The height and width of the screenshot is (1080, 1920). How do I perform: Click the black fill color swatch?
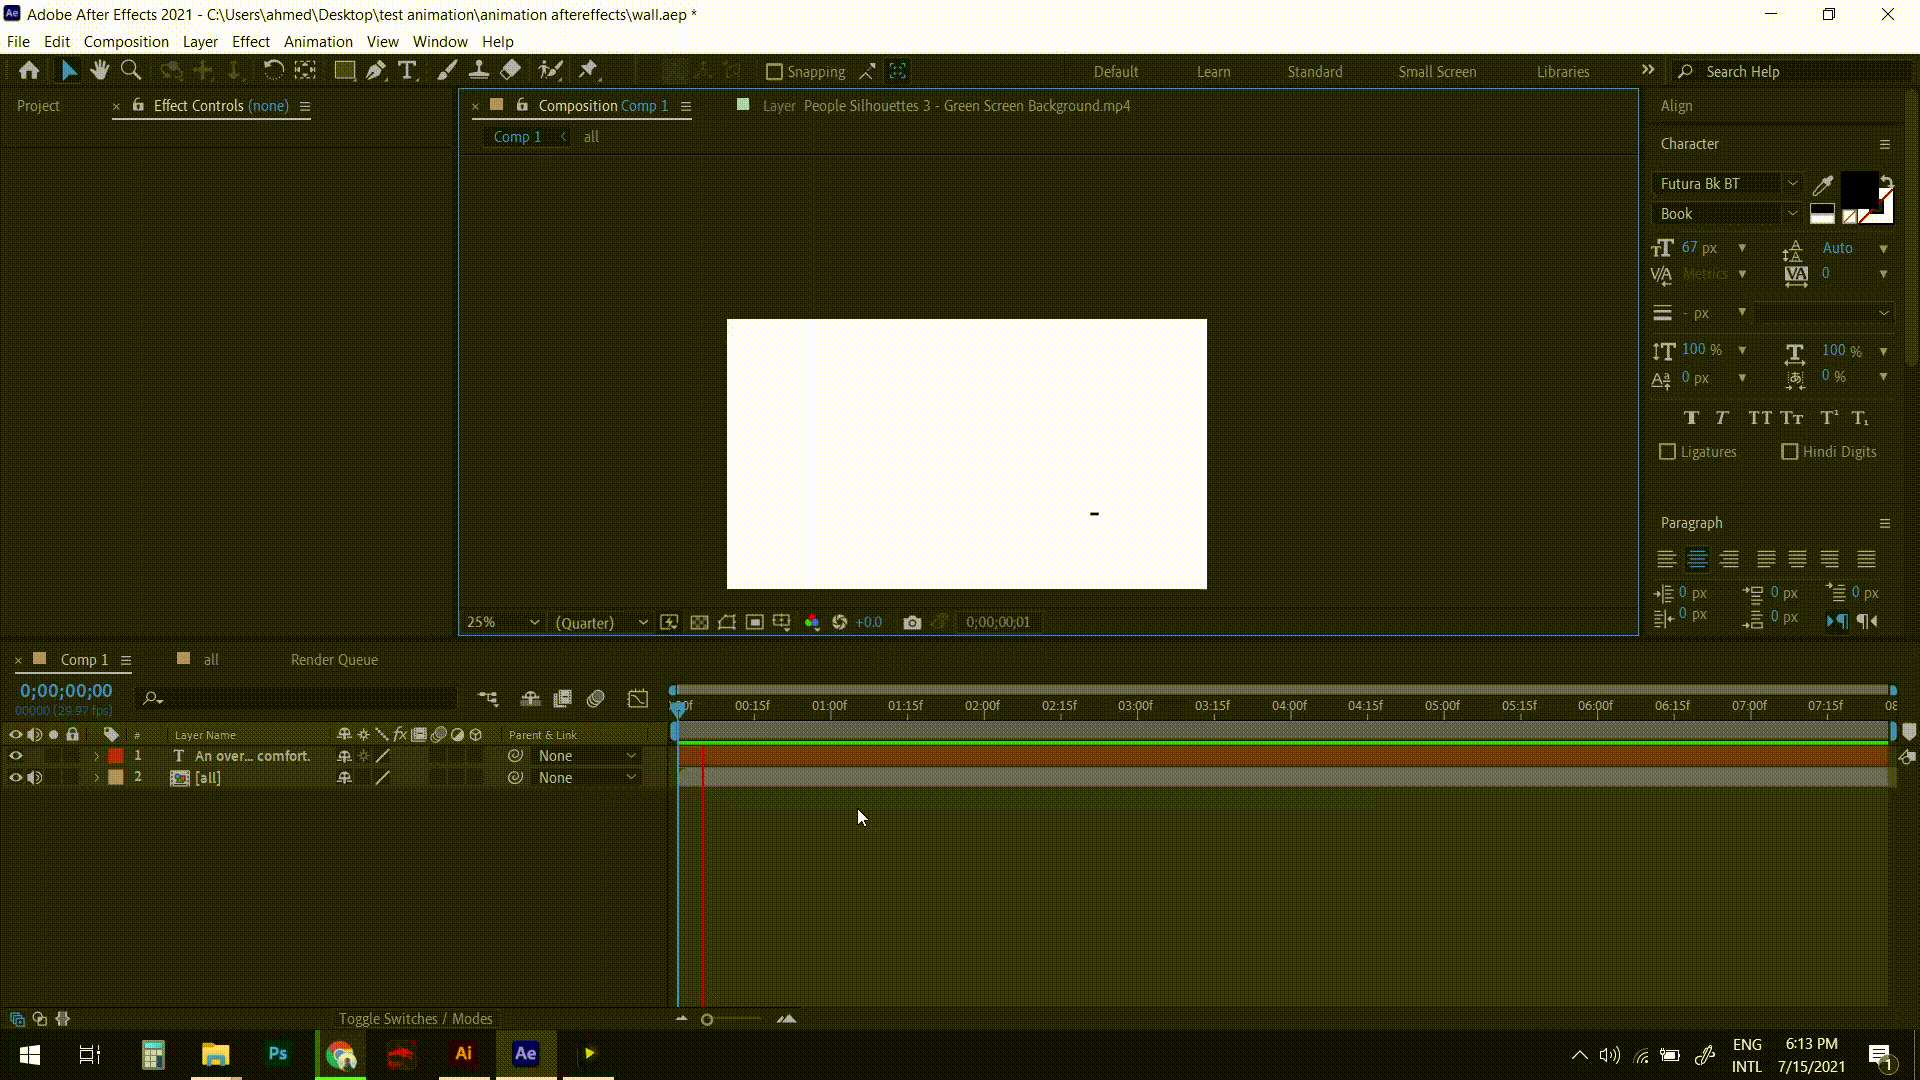click(x=1857, y=187)
